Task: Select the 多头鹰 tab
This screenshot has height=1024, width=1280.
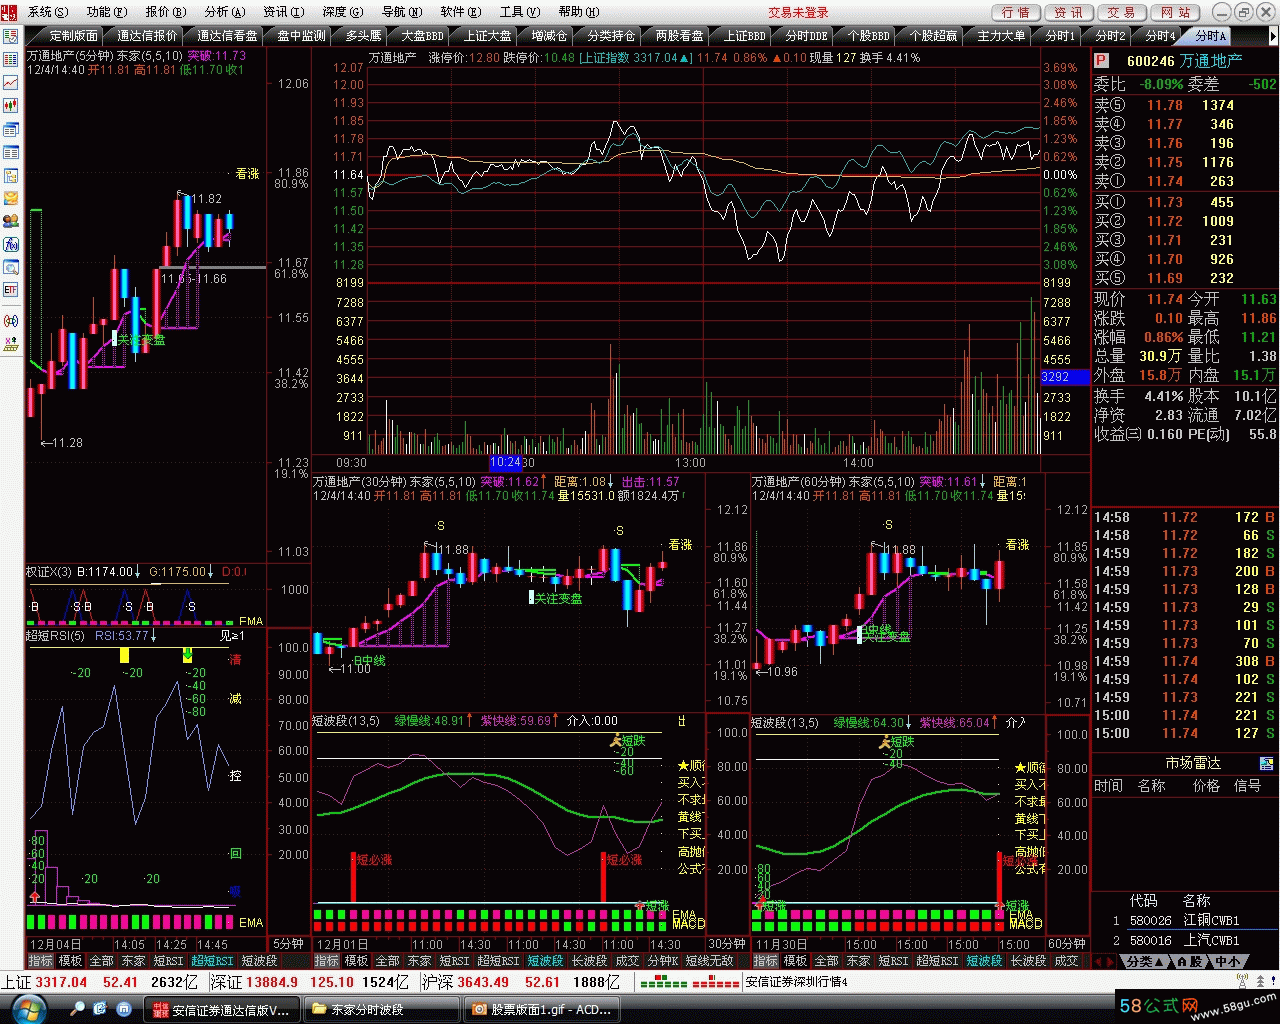Action: click(364, 35)
